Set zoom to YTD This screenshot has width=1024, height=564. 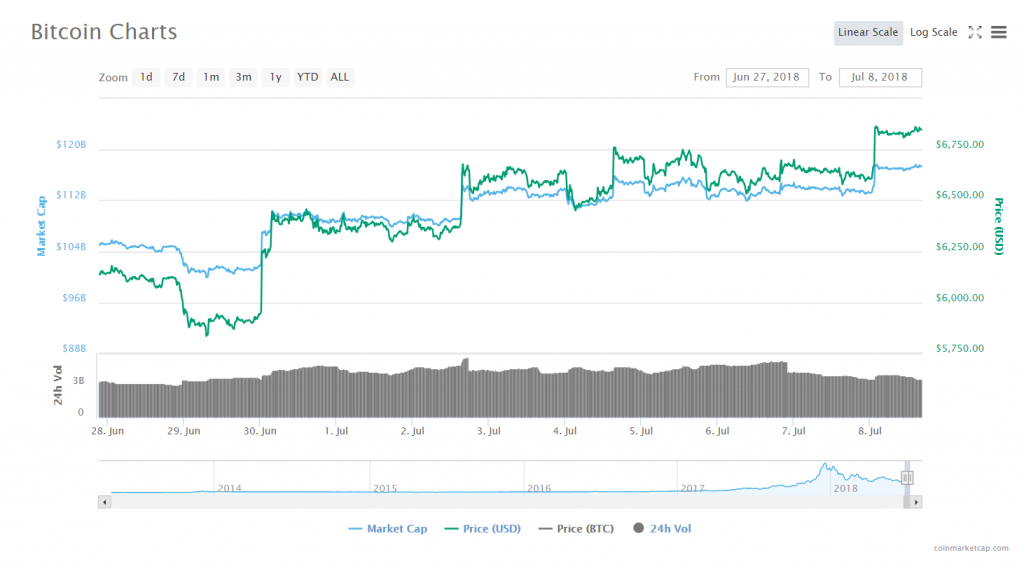tap(308, 77)
